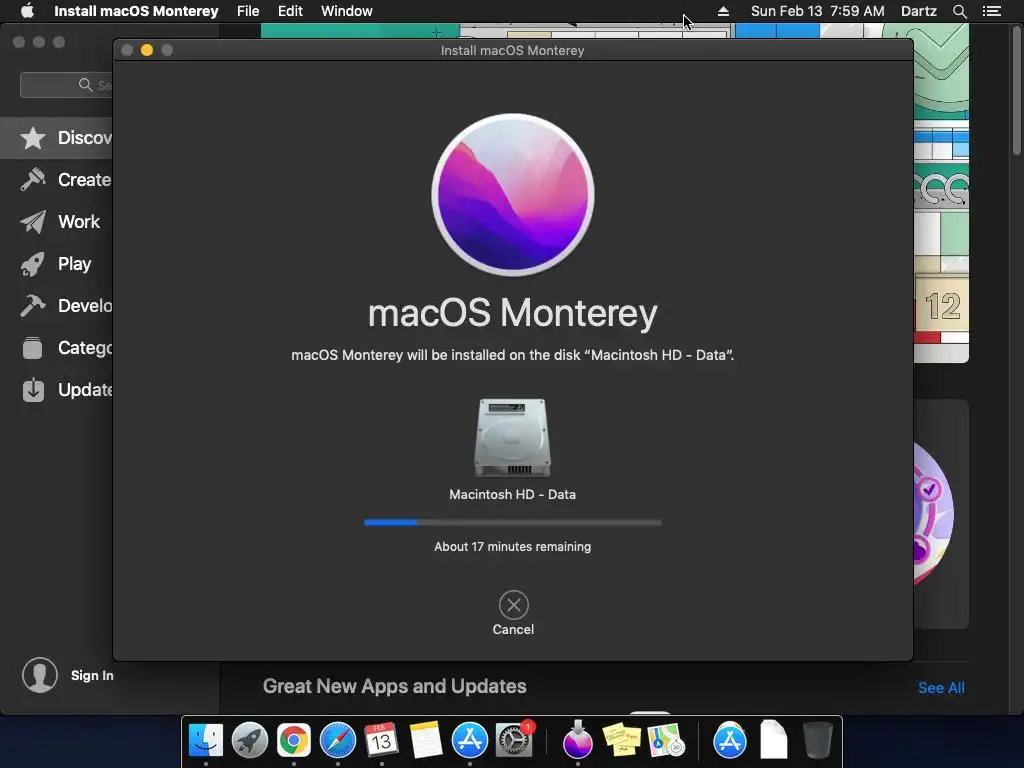Open the date and time in menu bar

(818, 11)
